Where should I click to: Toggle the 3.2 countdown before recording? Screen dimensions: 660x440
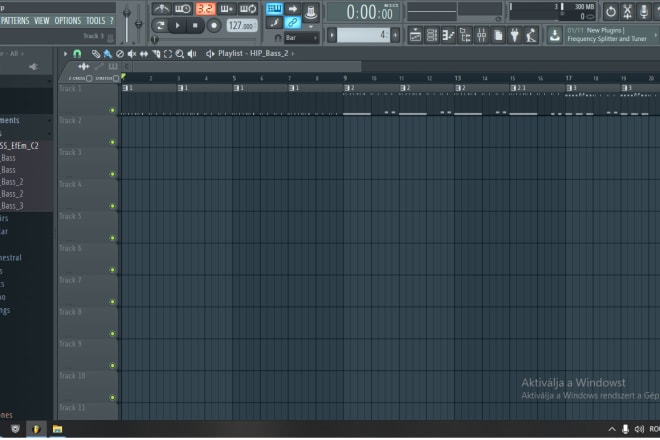[205, 8]
